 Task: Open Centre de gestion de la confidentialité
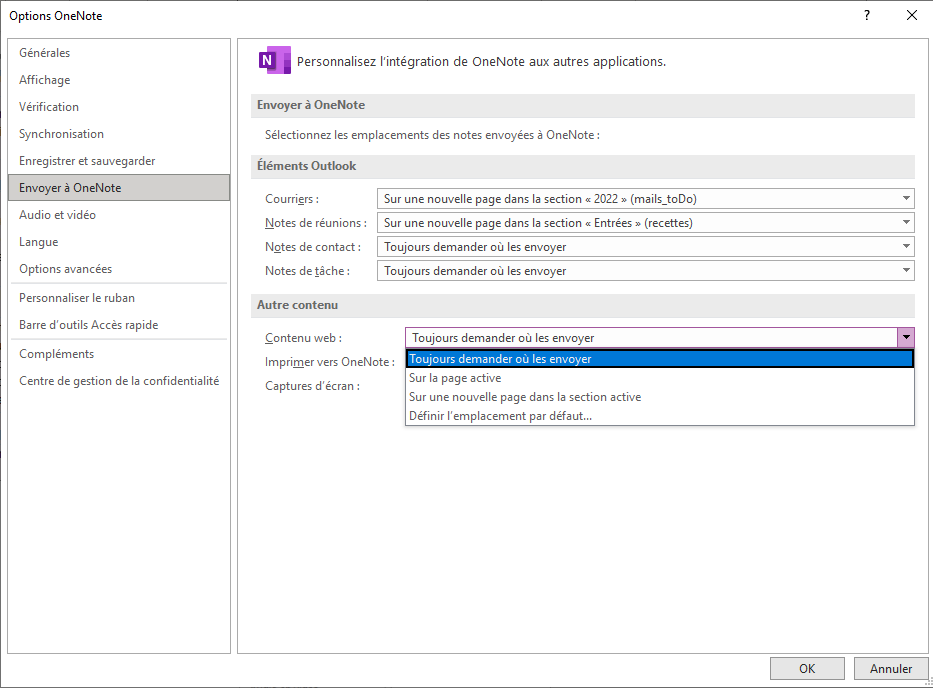pyautogui.click(x=119, y=381)
